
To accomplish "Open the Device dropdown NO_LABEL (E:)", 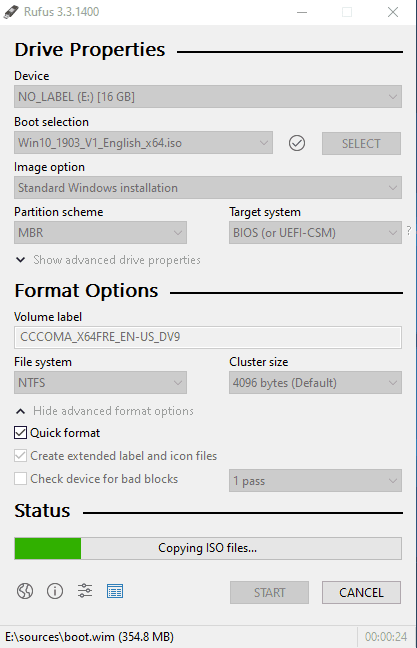I will (x=208, y=97).
